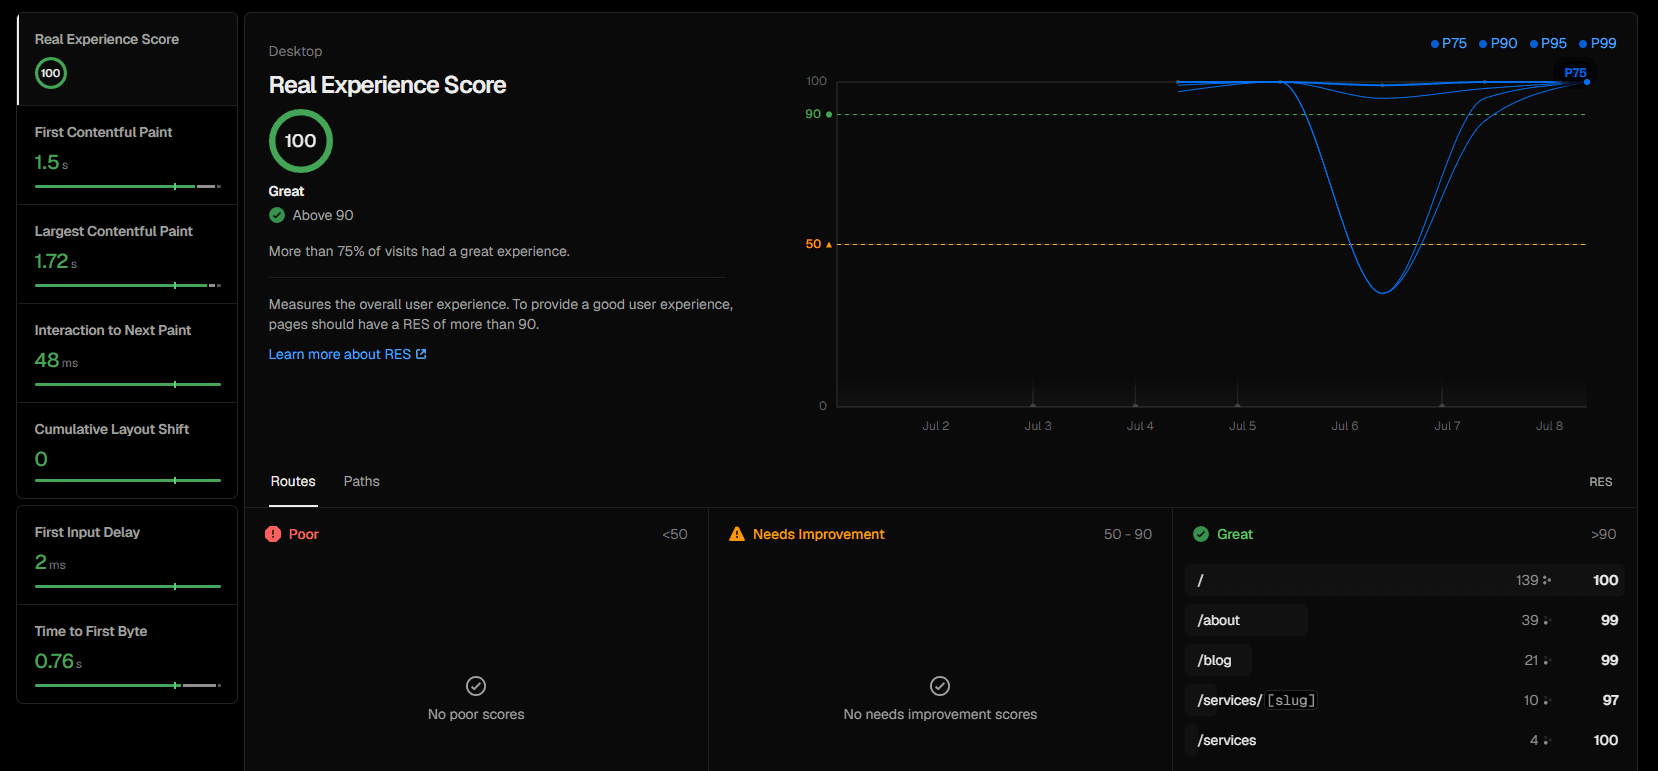The width and height of the screenshot is (1658, 771).
Task: Click the Jul 6 axis label
Action: coord(1345,426)
